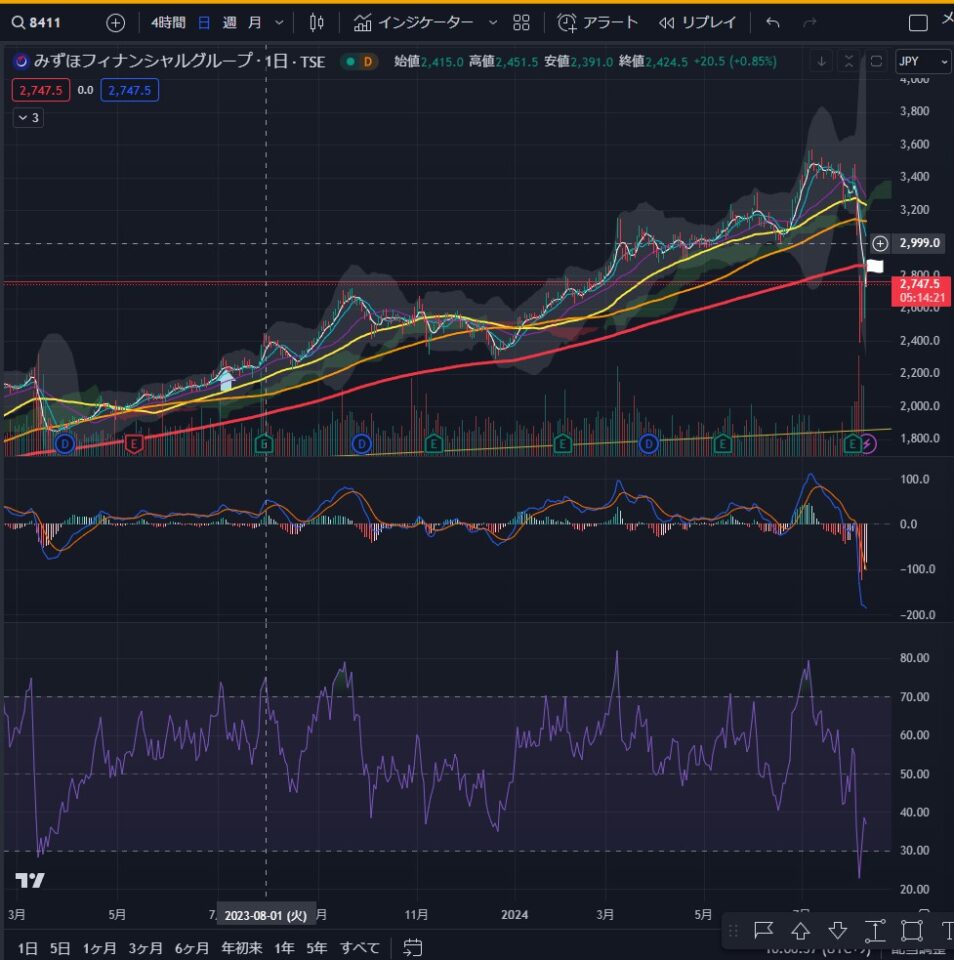Set the range to 6ヶ月

(192, 948)
